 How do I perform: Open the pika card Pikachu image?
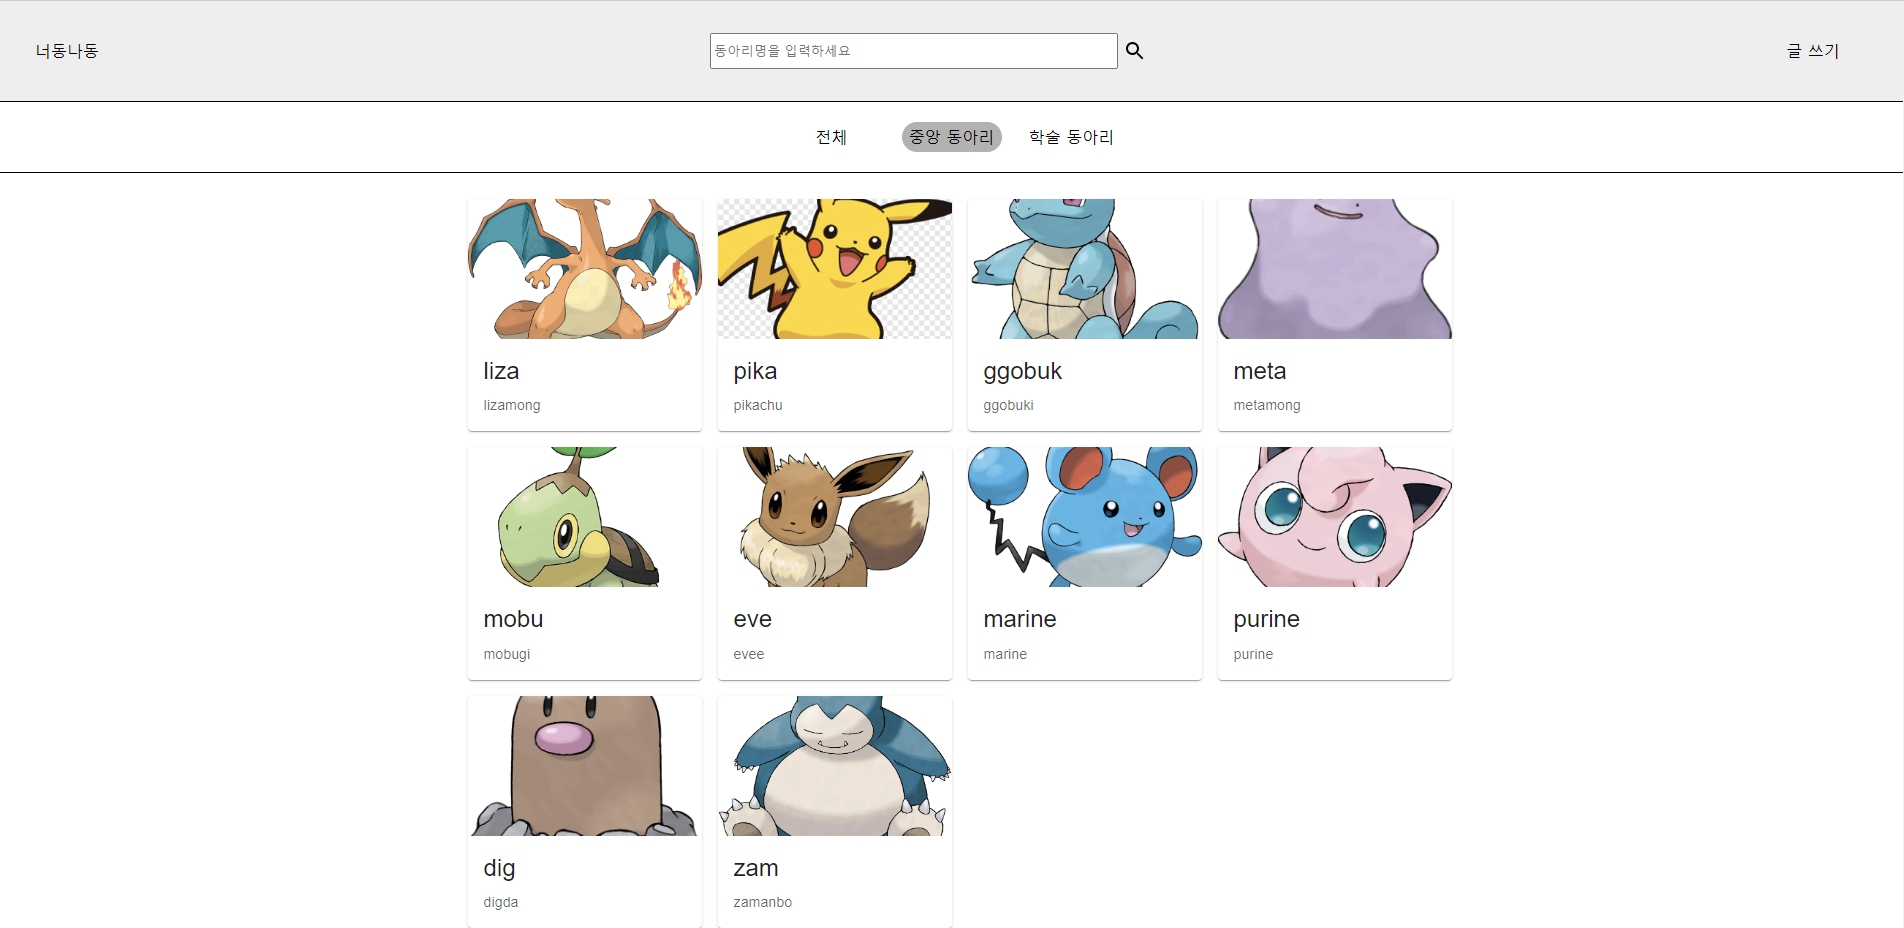click(835, 269)
